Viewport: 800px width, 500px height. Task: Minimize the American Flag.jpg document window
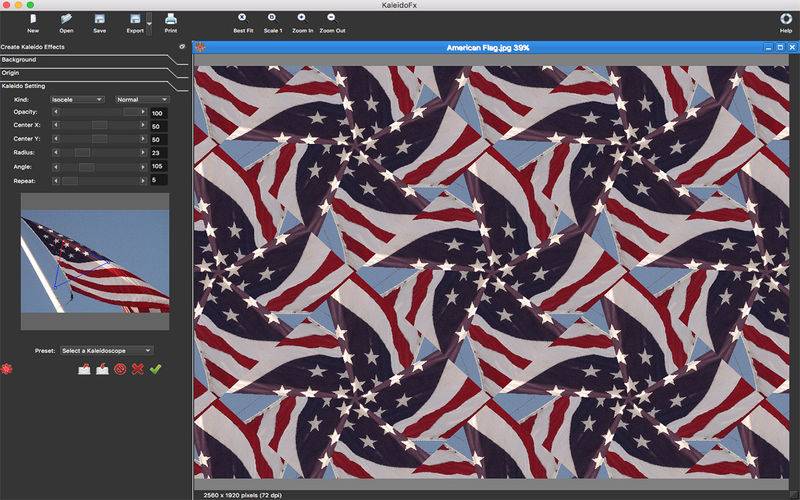click(x=768, y=47)
